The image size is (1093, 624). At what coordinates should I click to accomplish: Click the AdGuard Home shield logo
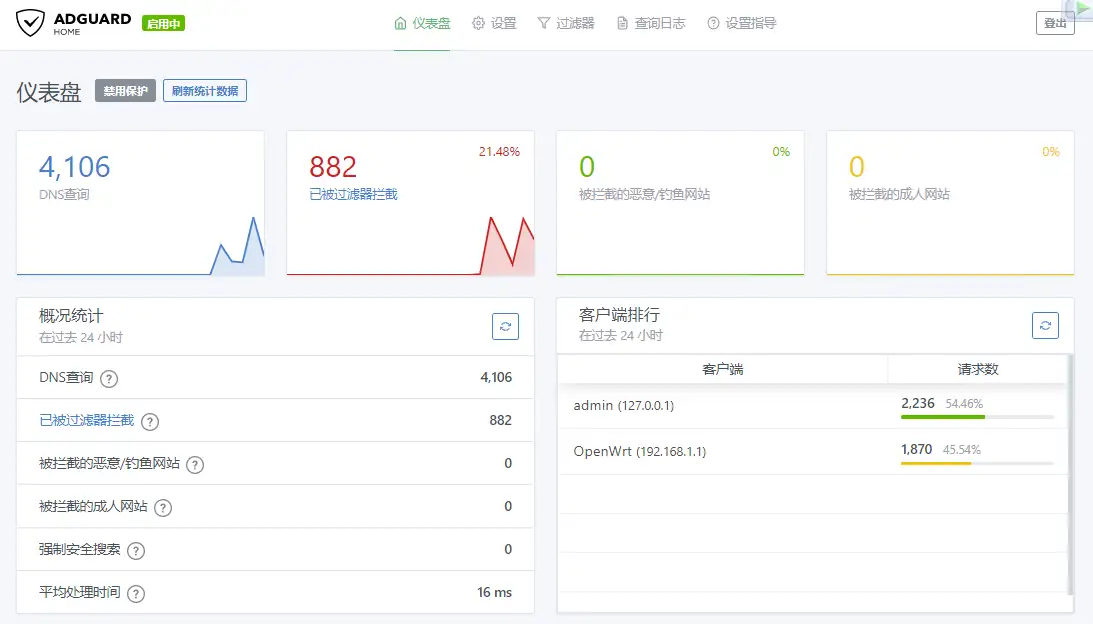[31, 23]
